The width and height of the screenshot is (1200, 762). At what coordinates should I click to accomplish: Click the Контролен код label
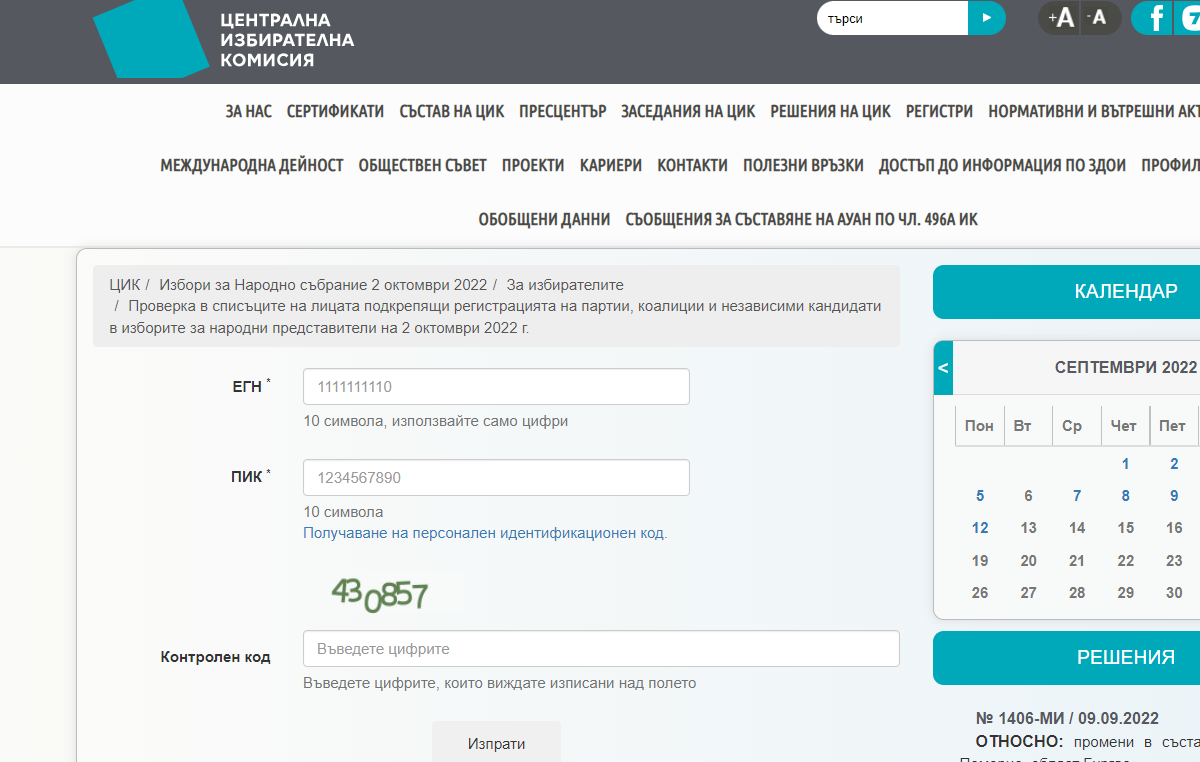pos(215,657)
